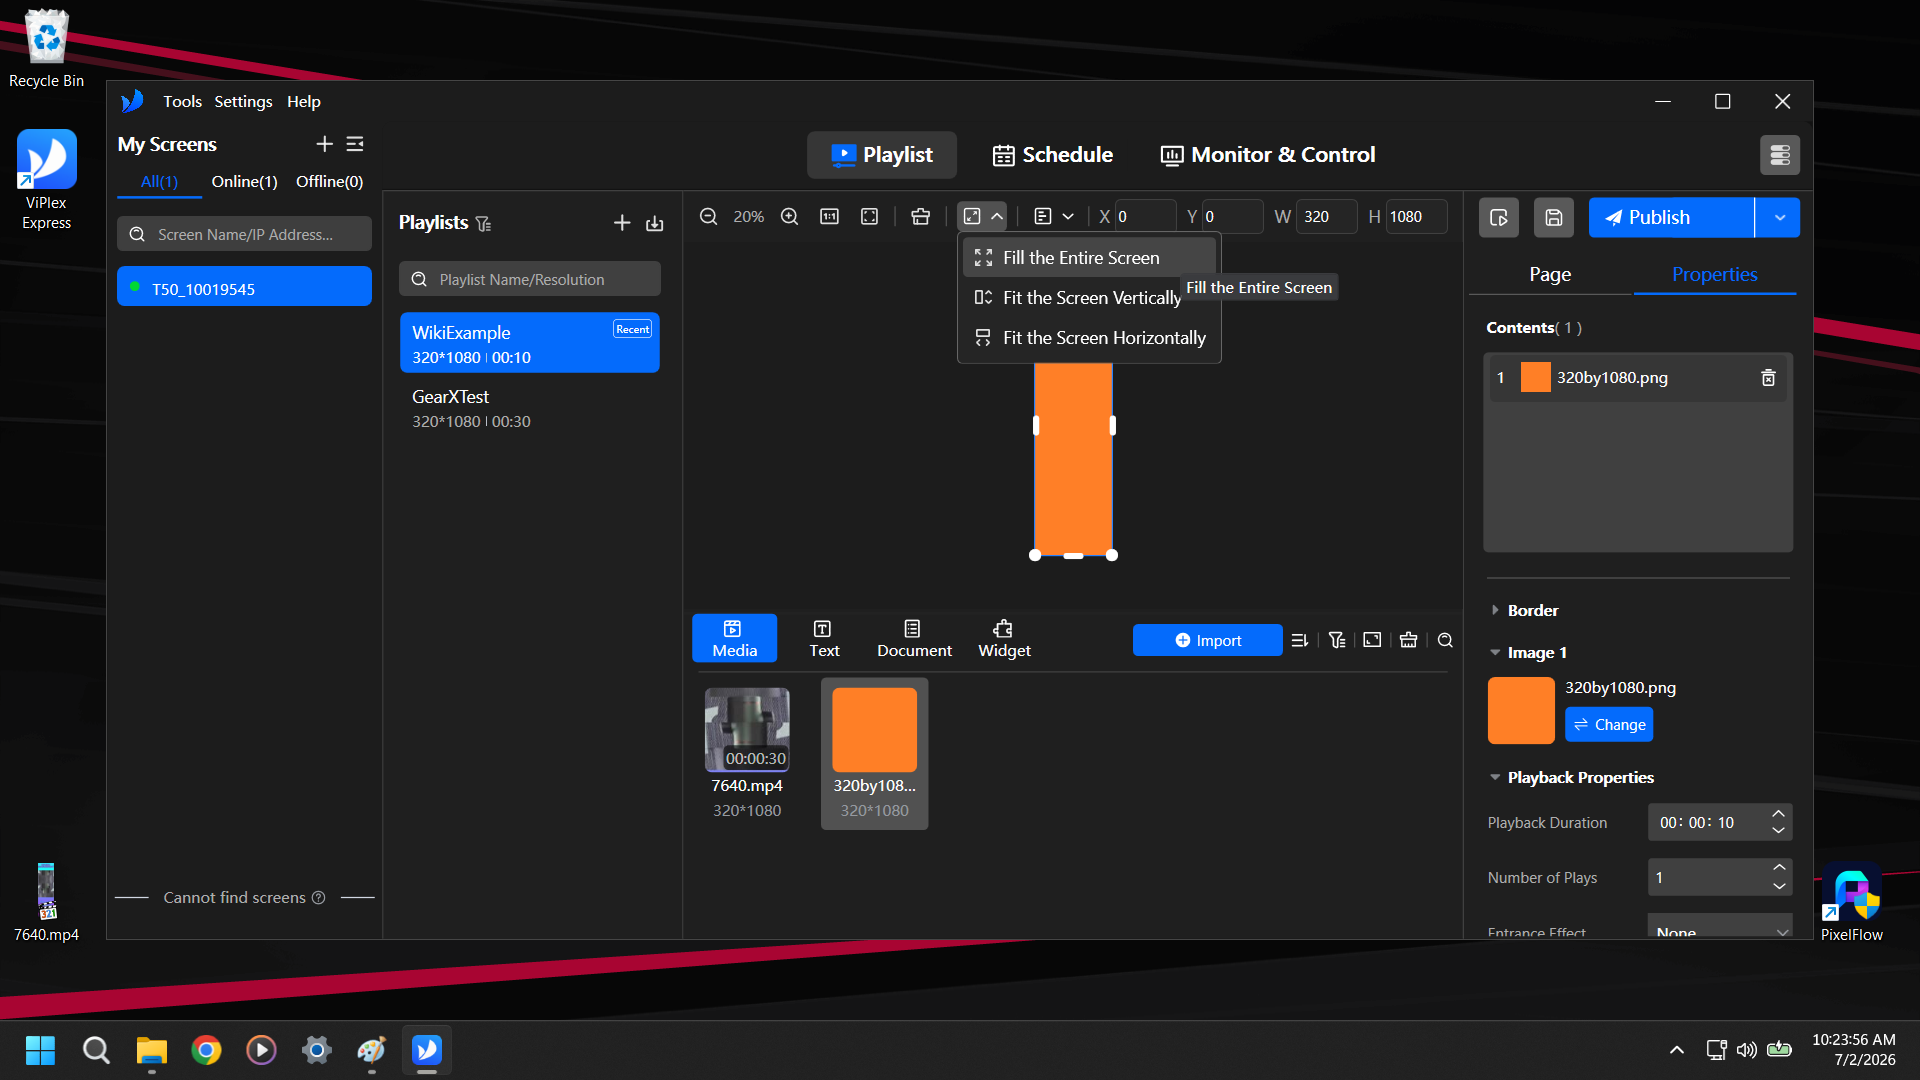1920x1080 pixels.
Task: Click the Change image button
Action: [x=1608, y=724]
